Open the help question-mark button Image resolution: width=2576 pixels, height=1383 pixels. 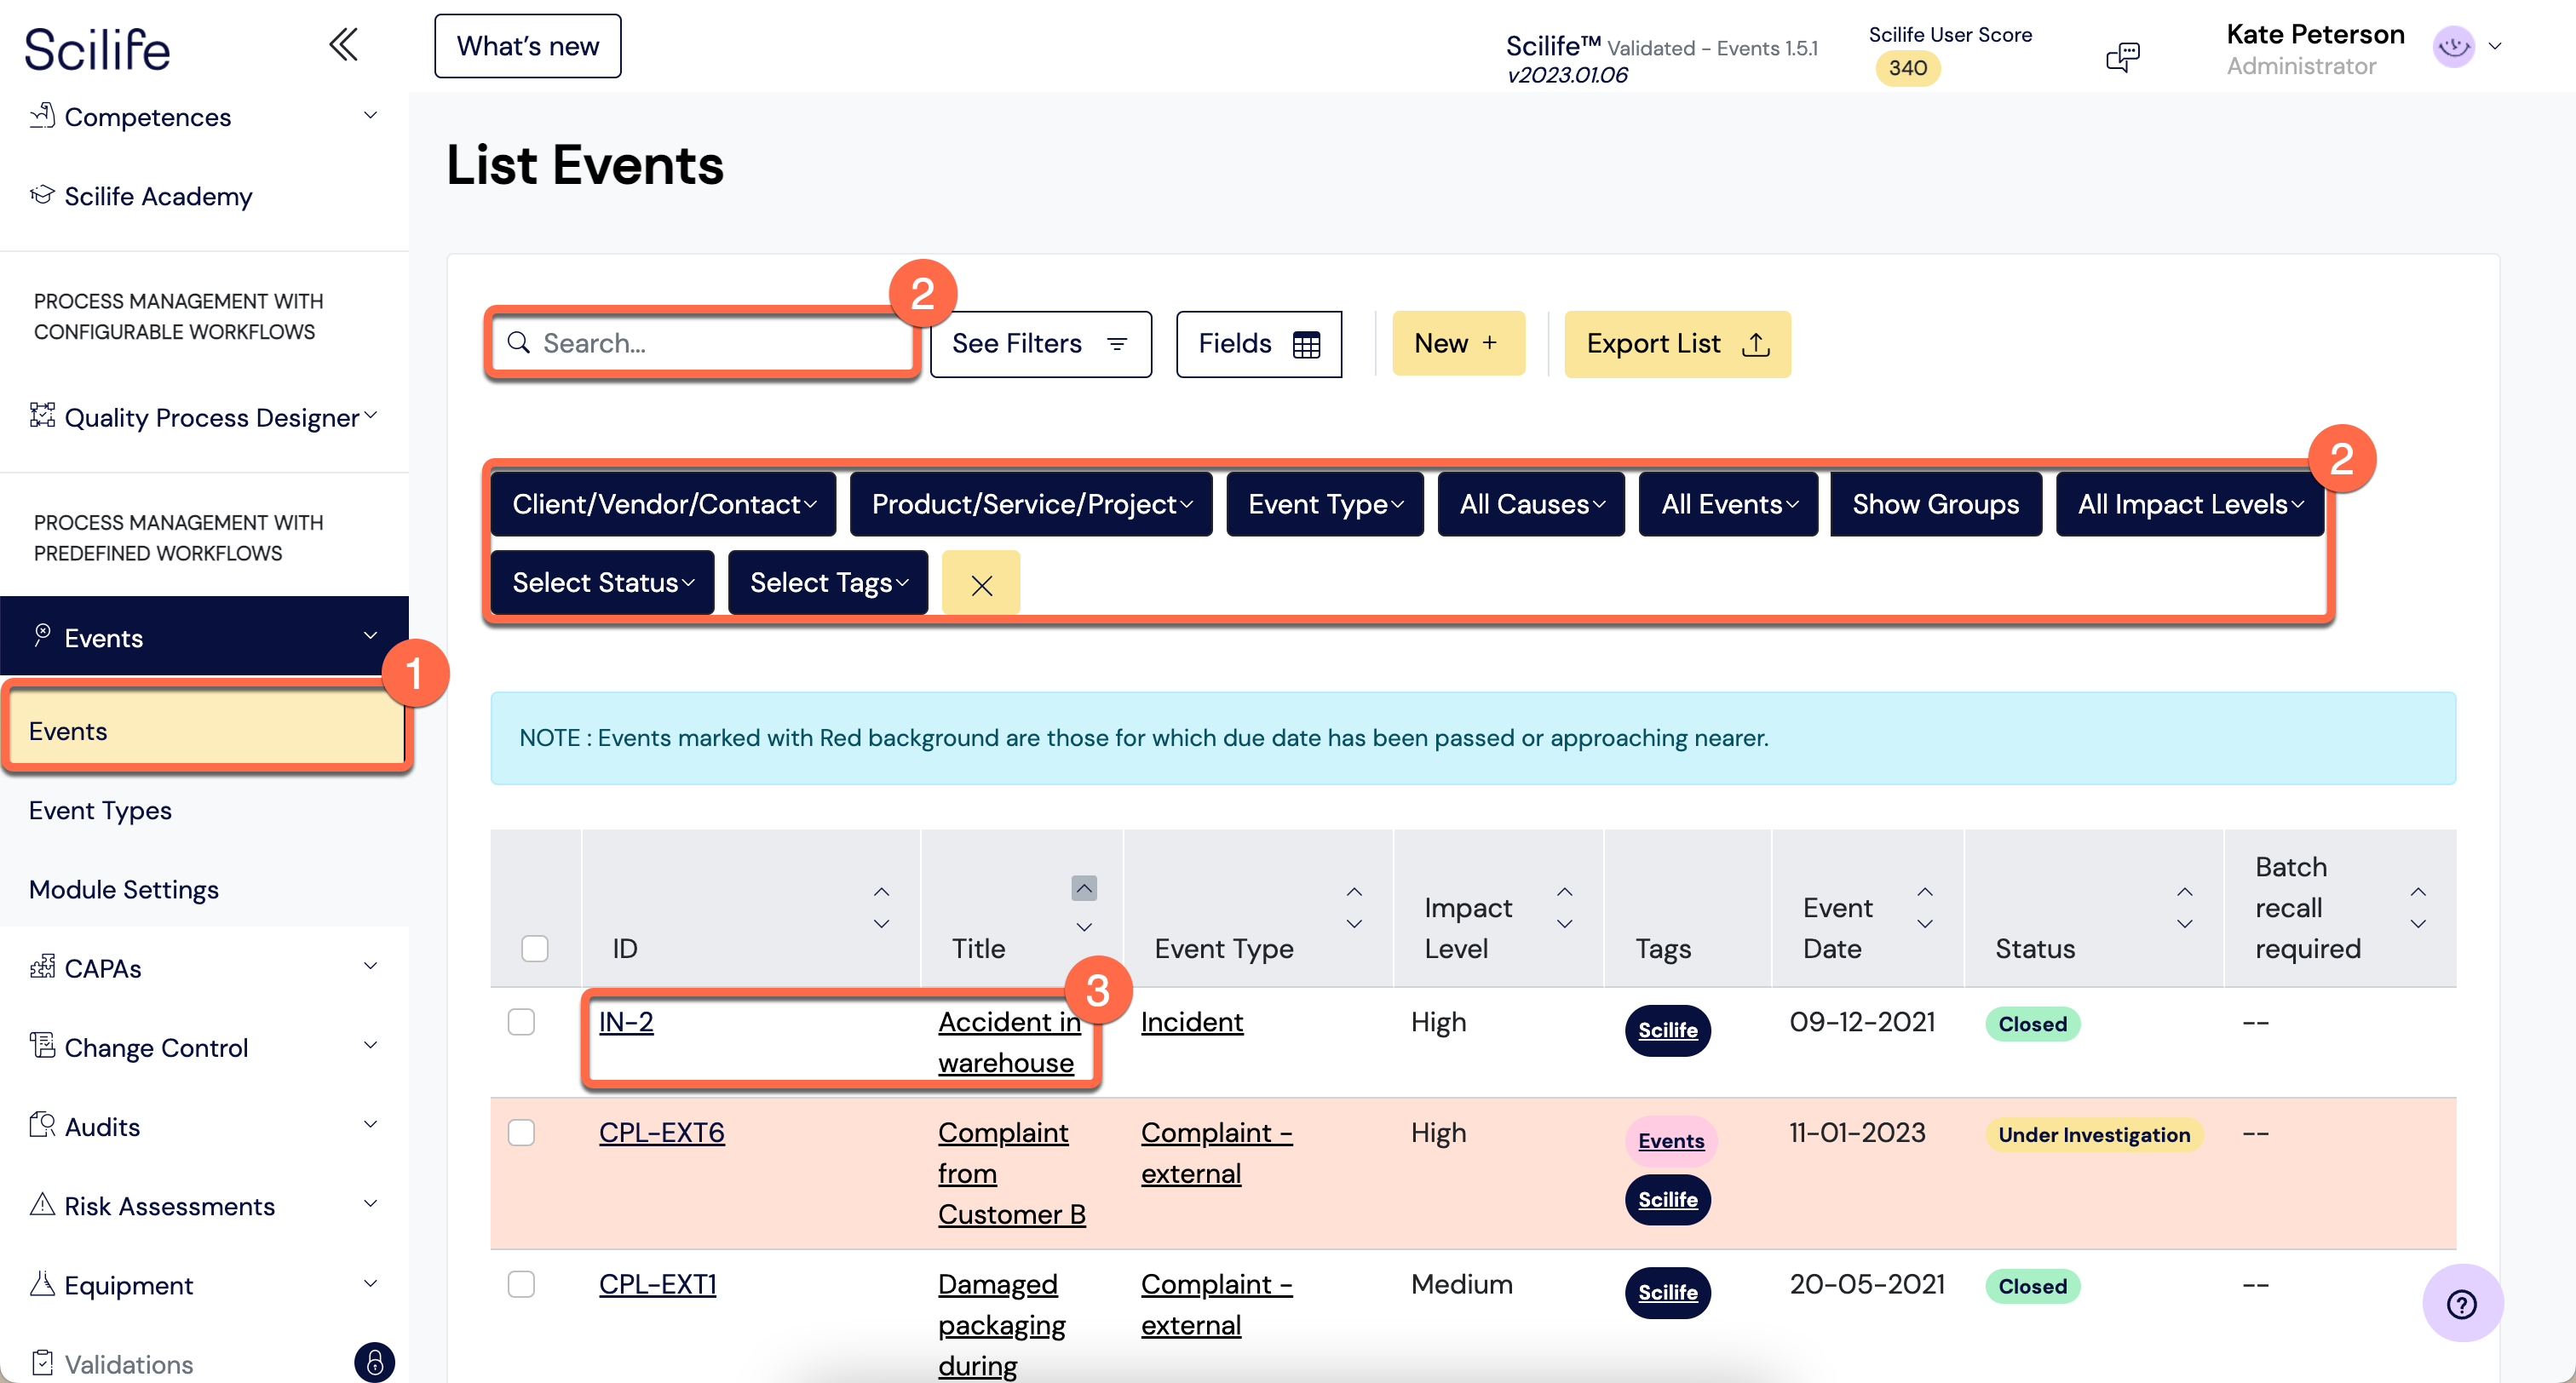tap(2461, 1303)
